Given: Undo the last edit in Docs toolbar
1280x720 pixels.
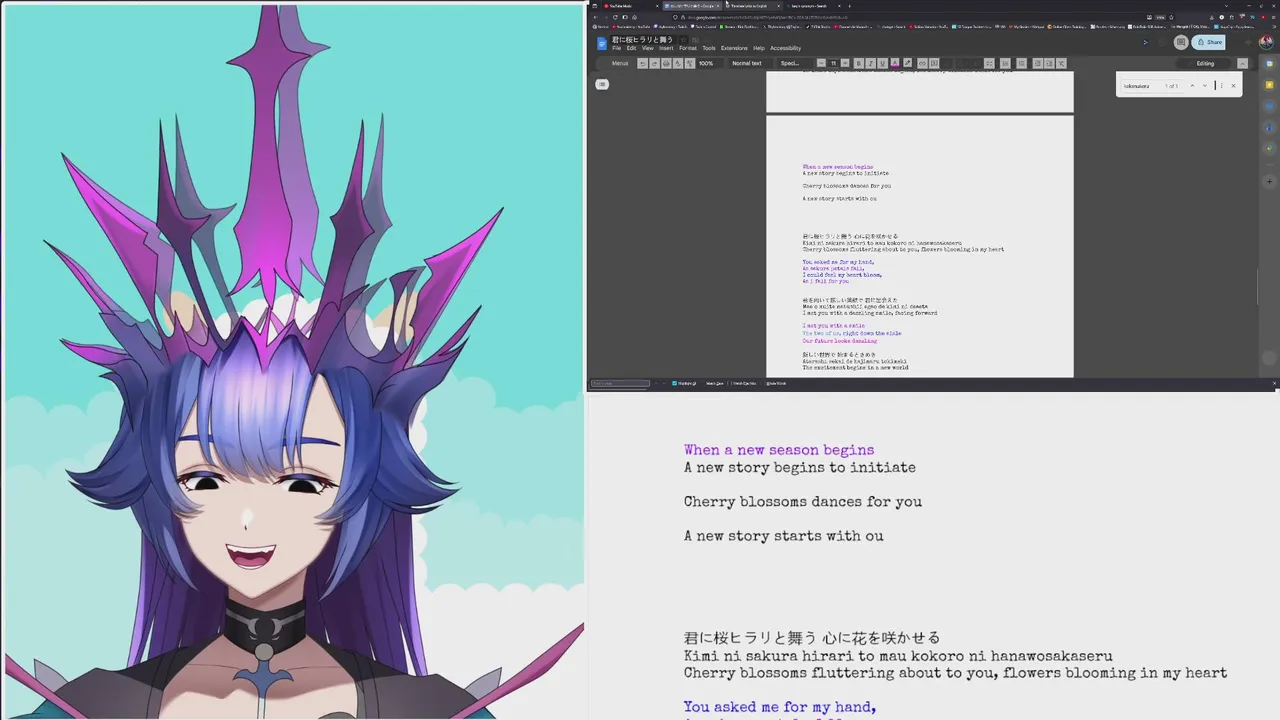Looking at the screenshot, I should coord(643,63).
